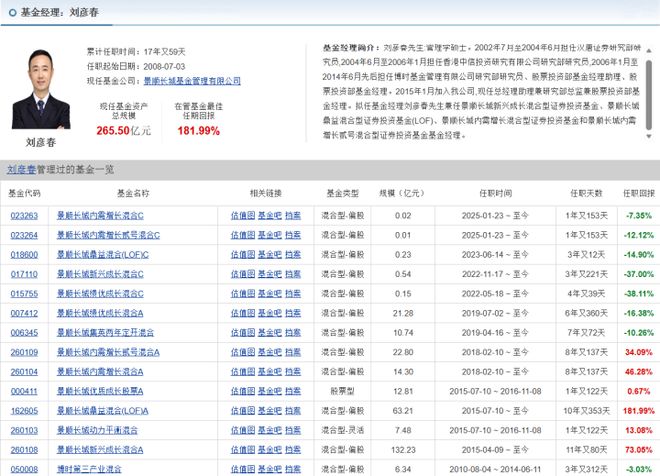Open 基金吧 for fund 000411
Image resolution: width=660 pixels, height=476 pixels.
tap(270, 391)
